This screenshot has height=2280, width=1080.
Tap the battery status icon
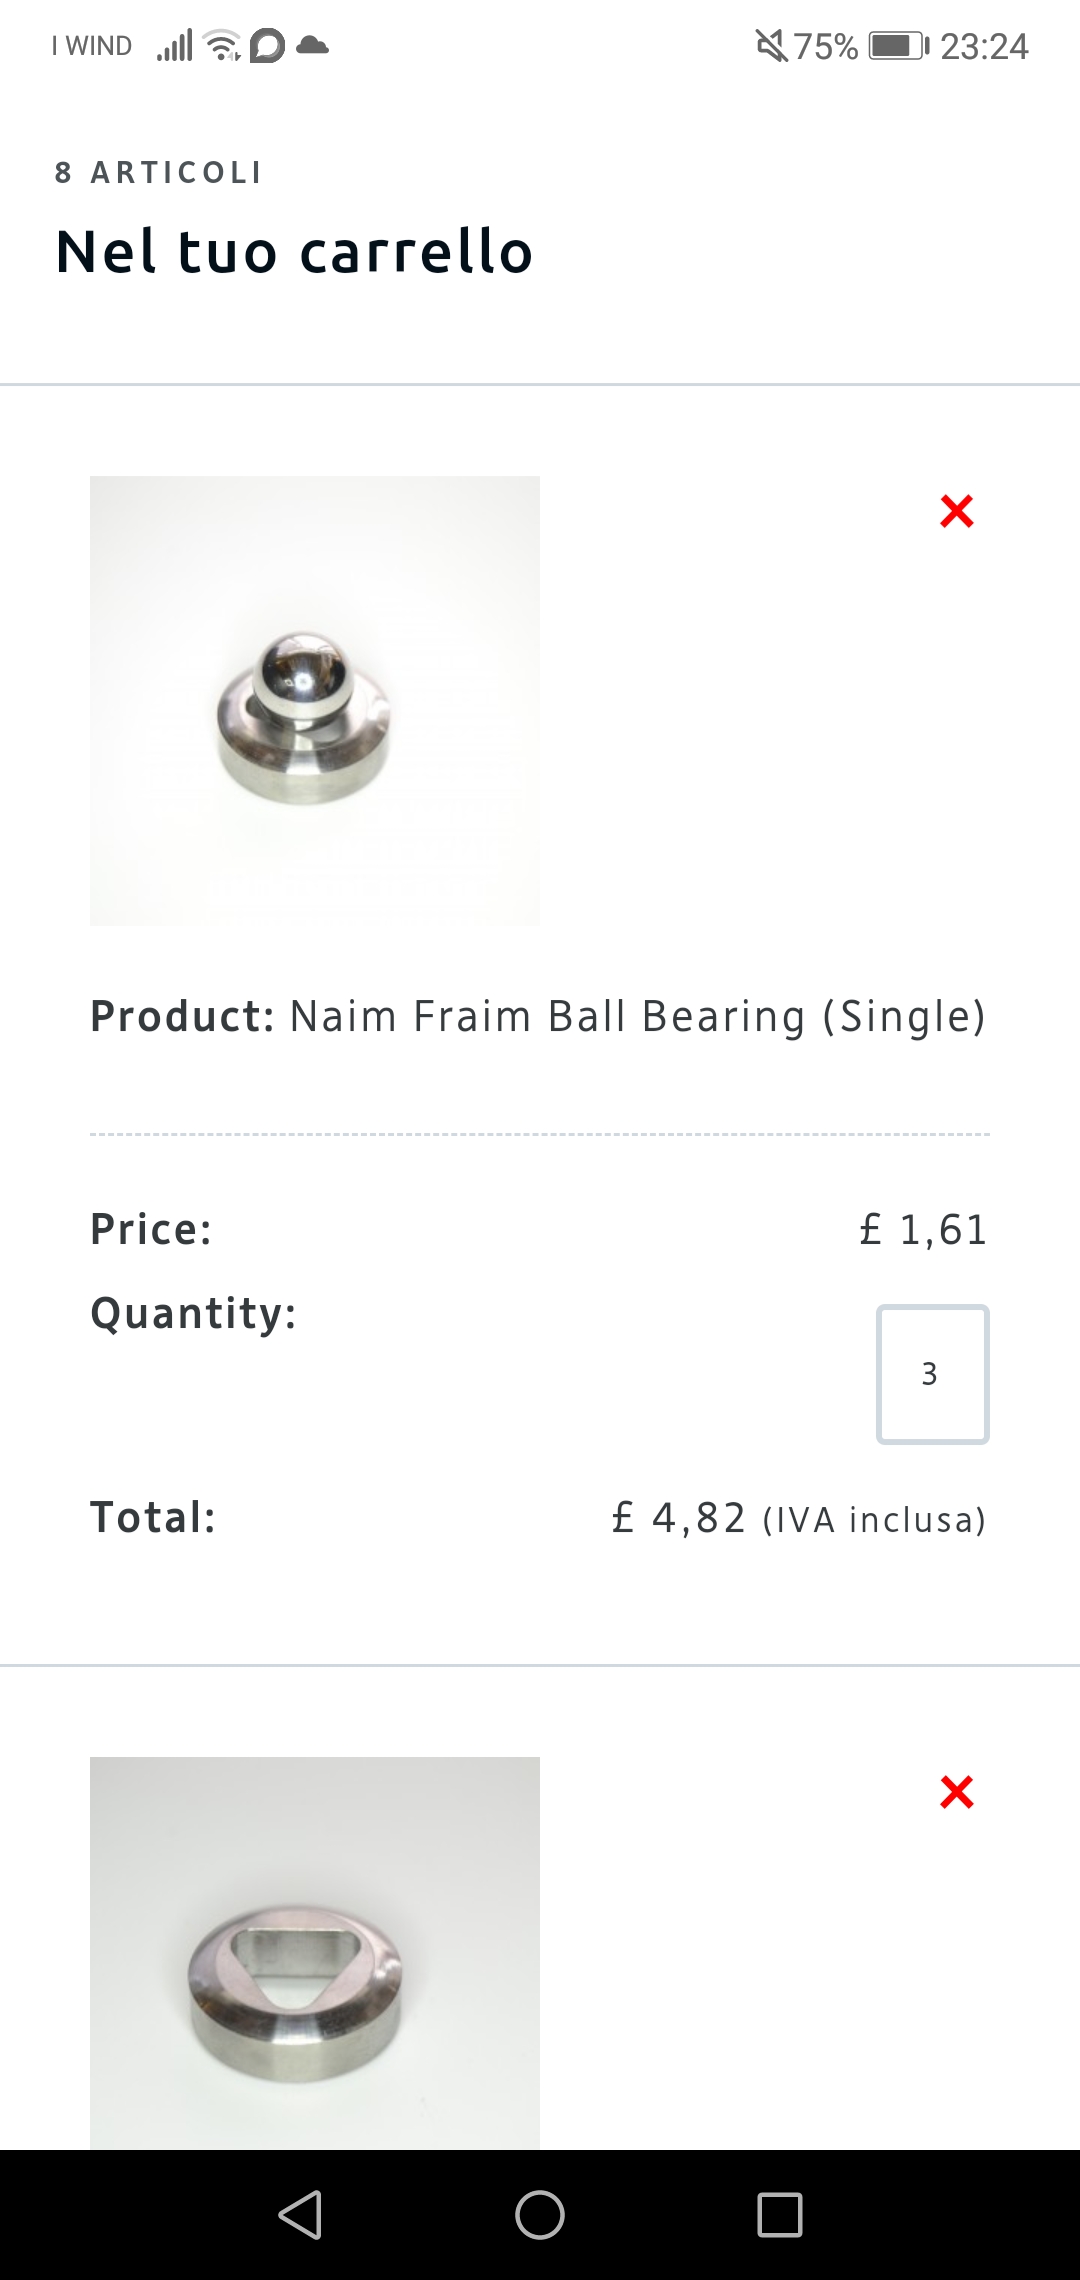tap(899, 45)
